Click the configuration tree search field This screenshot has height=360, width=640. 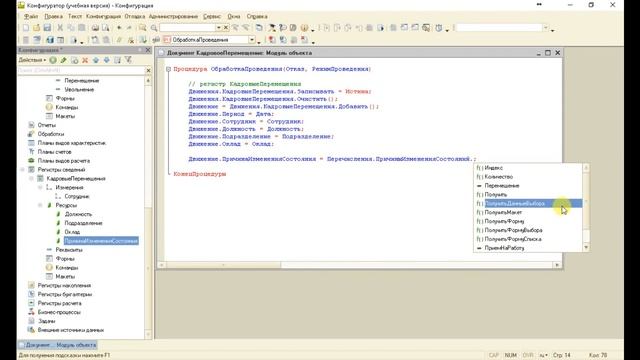(81, 71)
